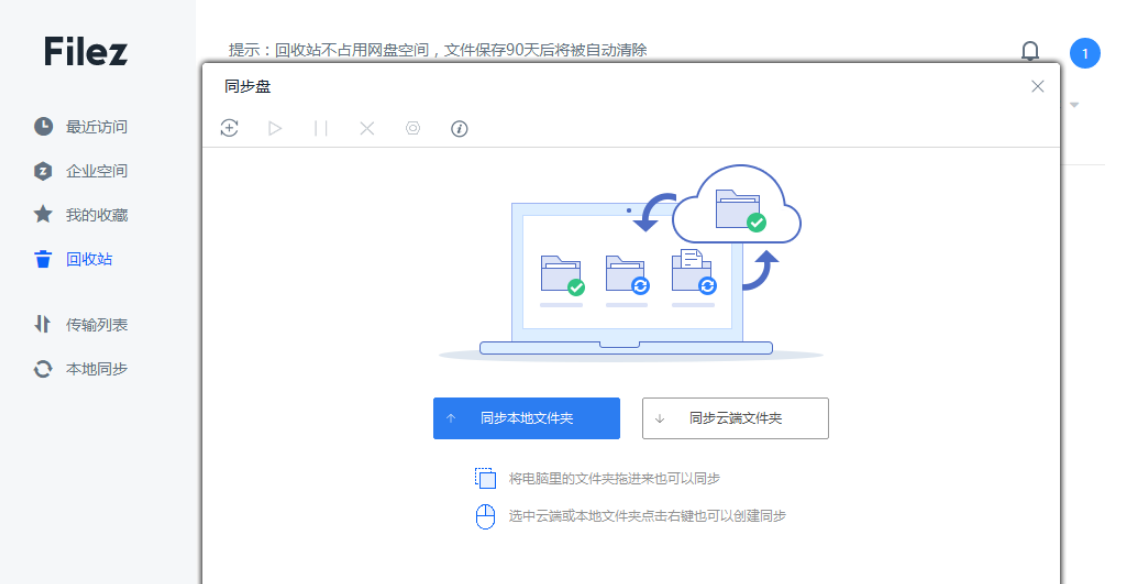The height and width of the screenshot is (584, 1123).
Task: Expand the dropdown arrow under the avatar
Action: [1074, 105]
